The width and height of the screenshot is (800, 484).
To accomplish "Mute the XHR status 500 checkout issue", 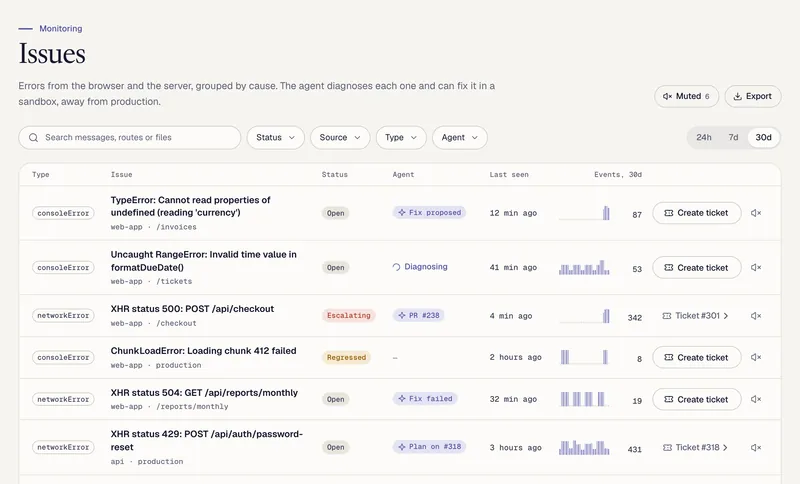I will point(756,316).
